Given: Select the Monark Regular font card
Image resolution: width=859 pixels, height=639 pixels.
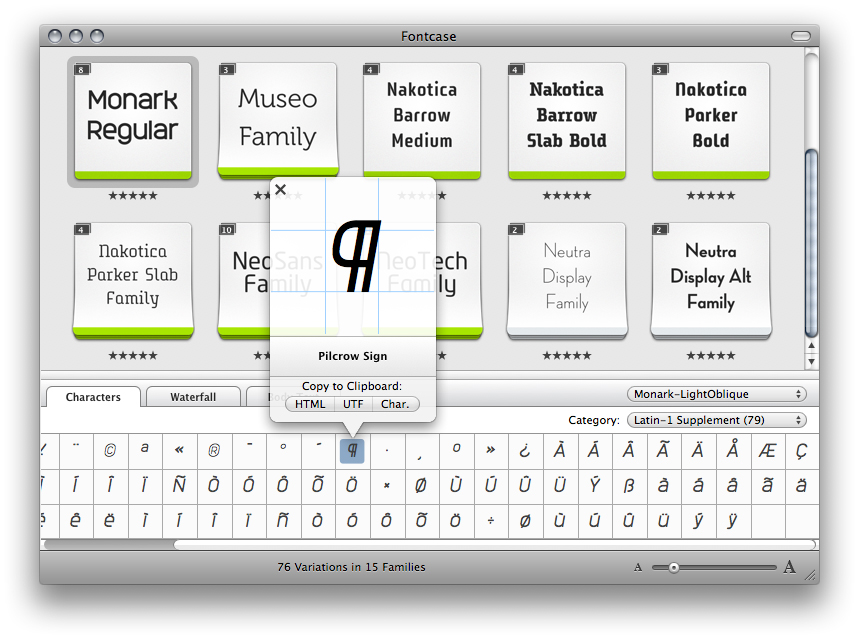Looking at the screenshot, I should pyautogui.click(x=133, y=121).
